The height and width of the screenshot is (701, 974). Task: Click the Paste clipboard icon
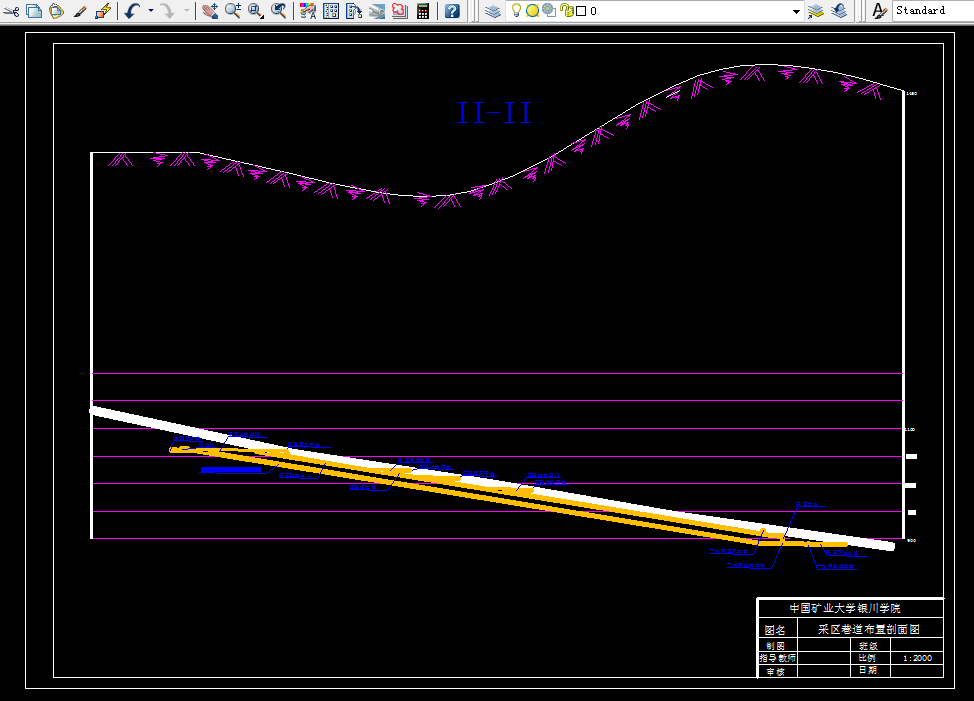pos(57,11)
